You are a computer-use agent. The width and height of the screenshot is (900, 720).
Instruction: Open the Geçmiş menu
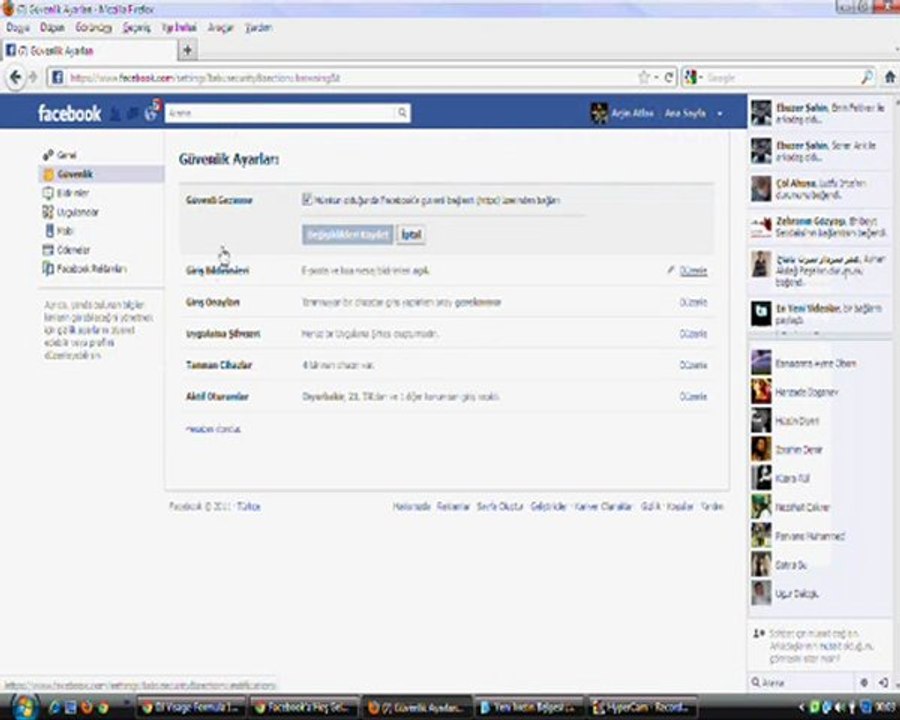[x=137, y=28]
